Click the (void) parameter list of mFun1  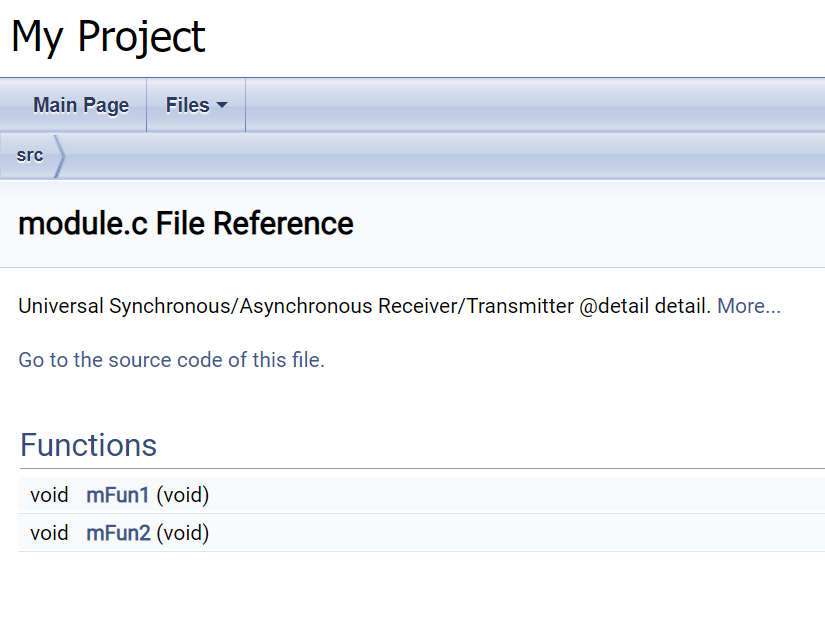183,495
